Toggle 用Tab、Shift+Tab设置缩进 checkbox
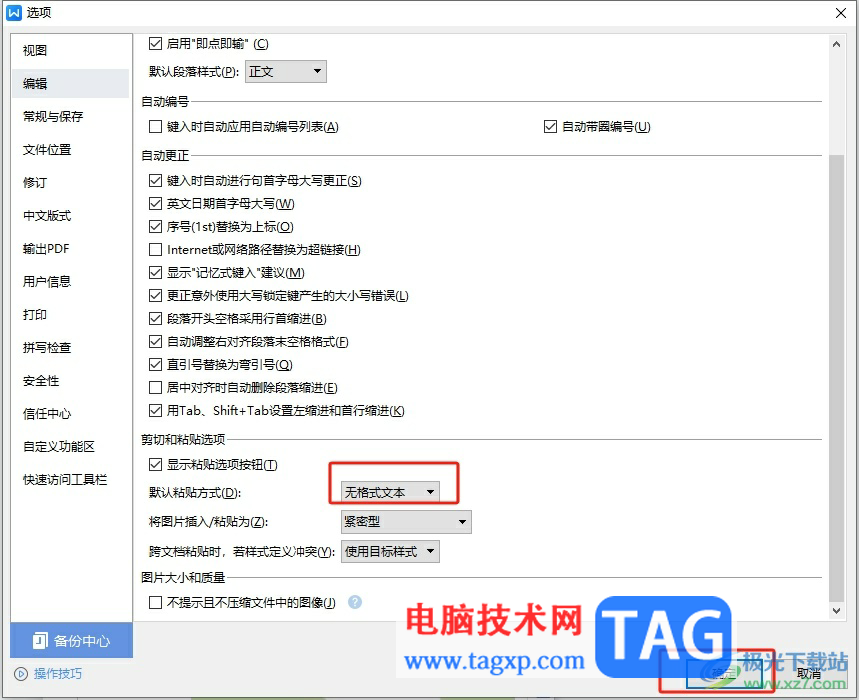The image size is (859, 700). (156, 410)
